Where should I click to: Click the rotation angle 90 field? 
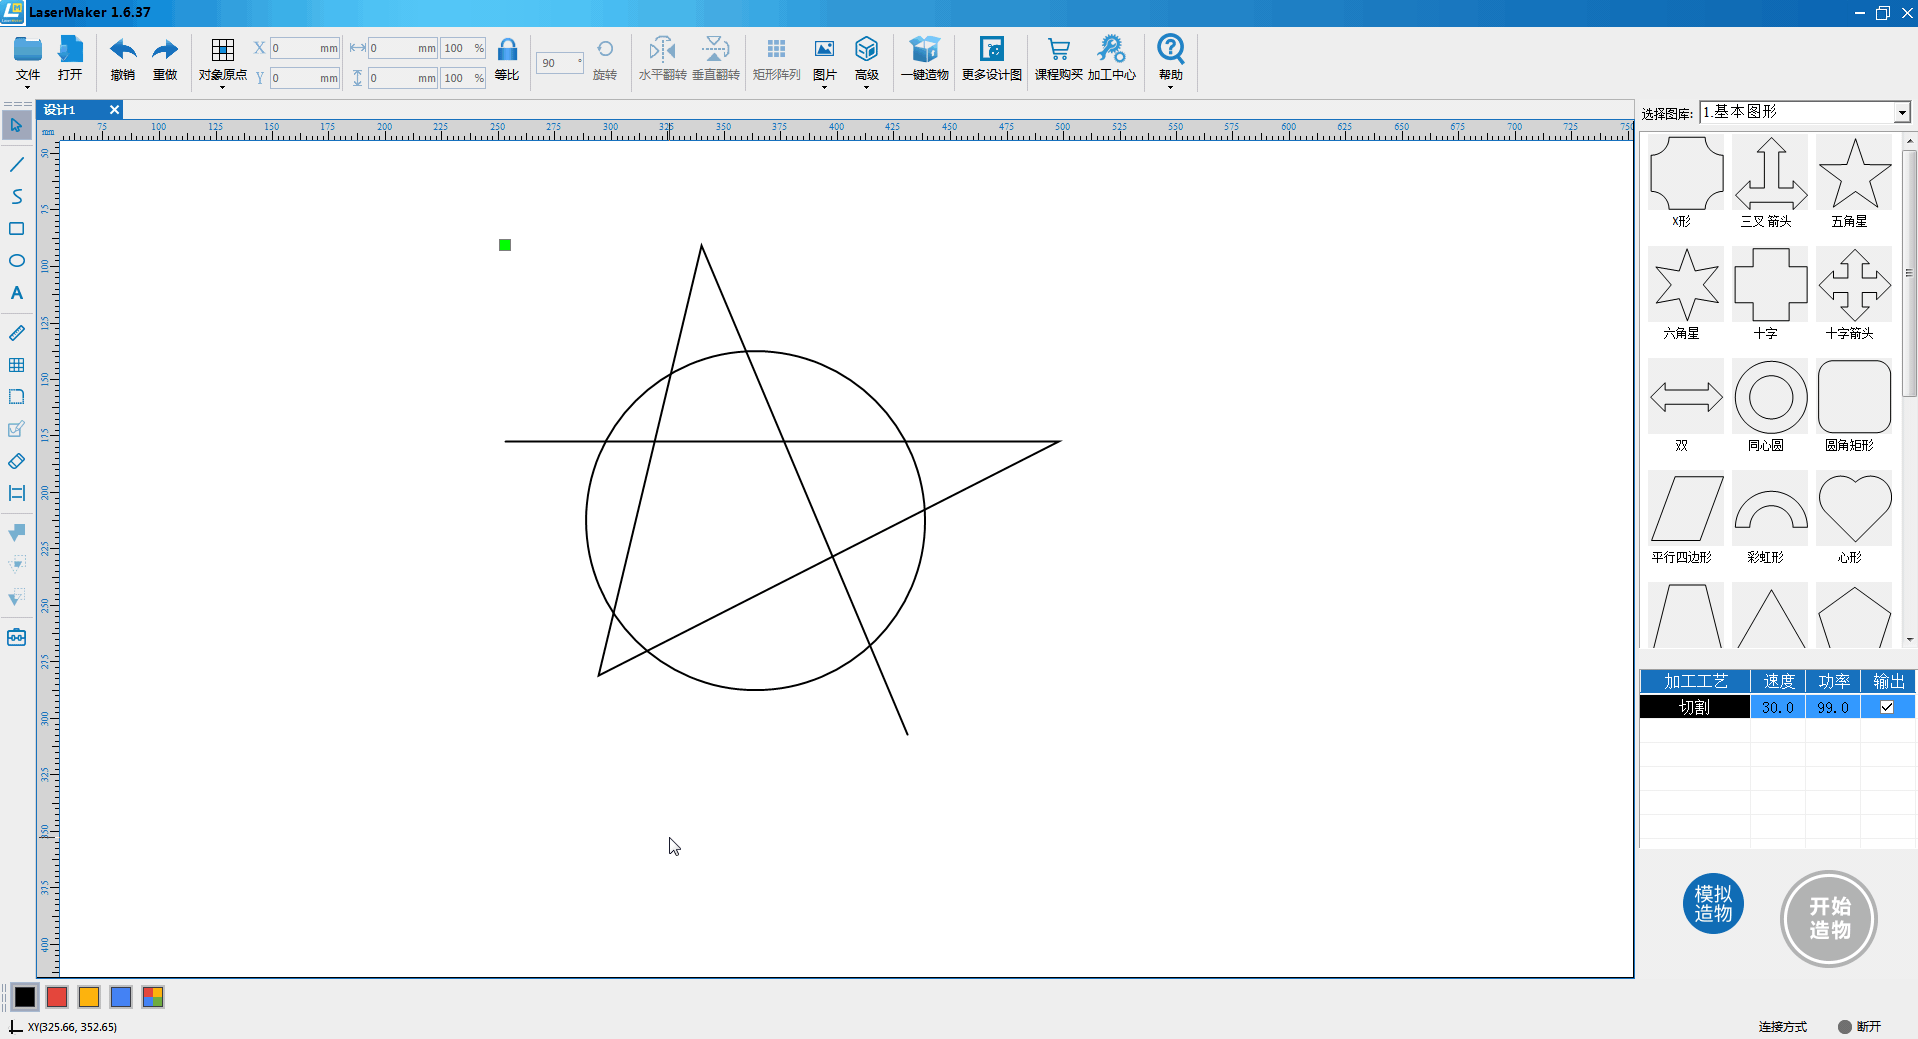pos(559,63)
